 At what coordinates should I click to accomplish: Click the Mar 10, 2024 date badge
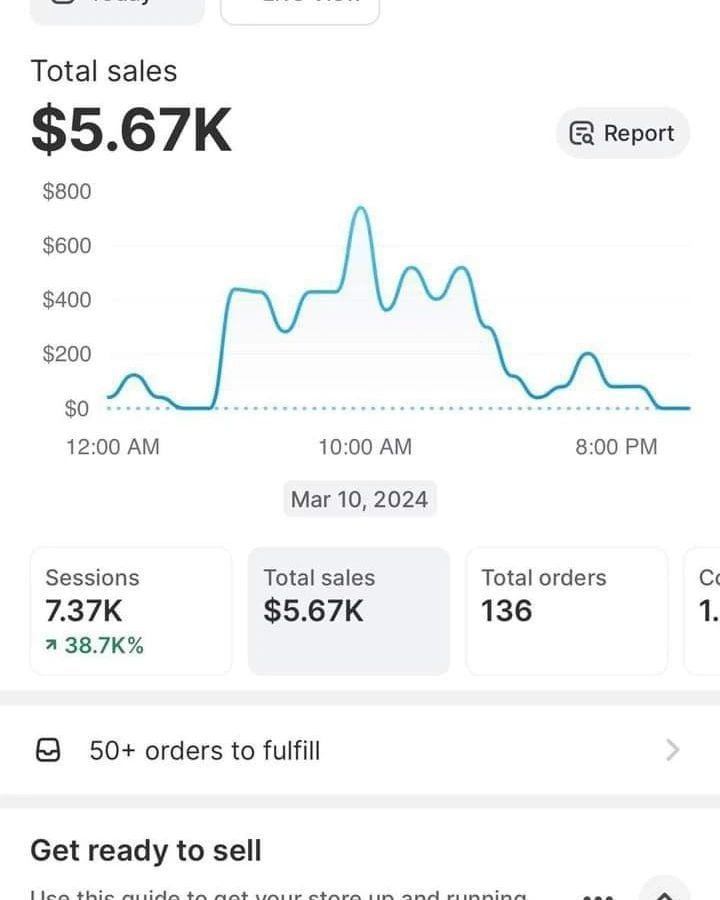click(359, 499)
